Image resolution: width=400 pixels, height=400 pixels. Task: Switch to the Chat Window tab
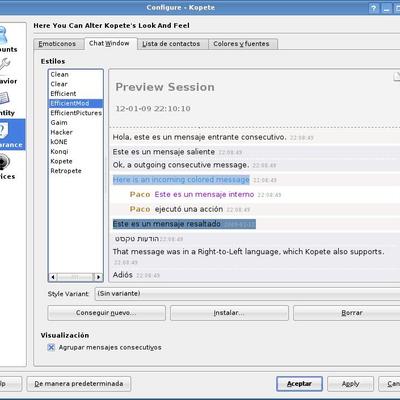(x=110, y=43)
